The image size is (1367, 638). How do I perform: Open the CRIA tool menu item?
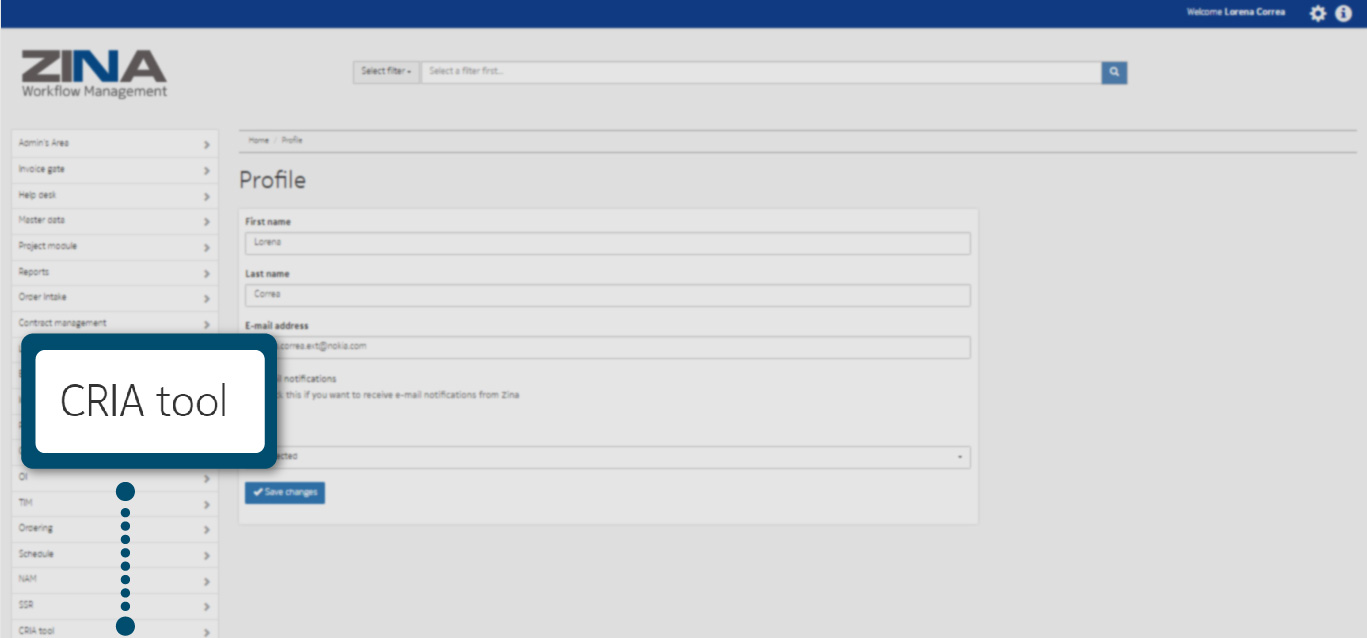click(38, 631)
